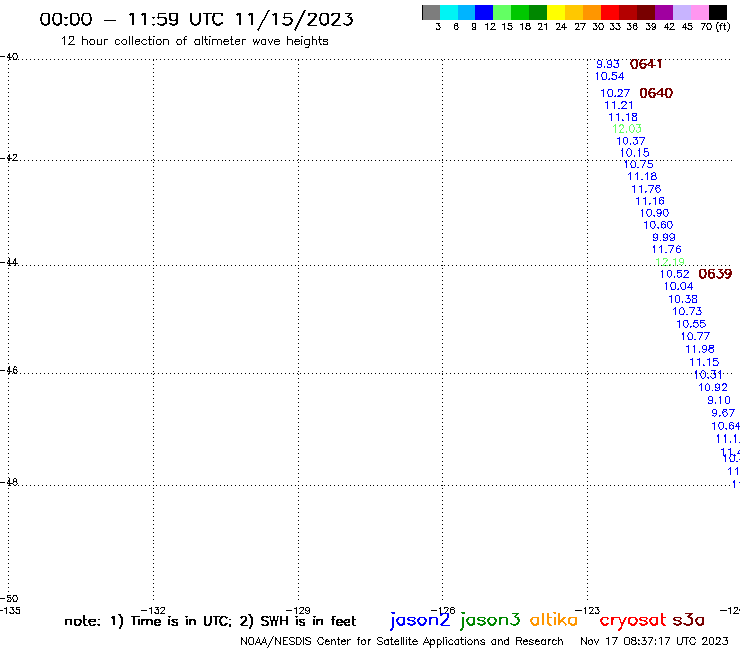Select the light green legend swatch
This screenshot has height=650, width=740.
(x=503, y=12)
